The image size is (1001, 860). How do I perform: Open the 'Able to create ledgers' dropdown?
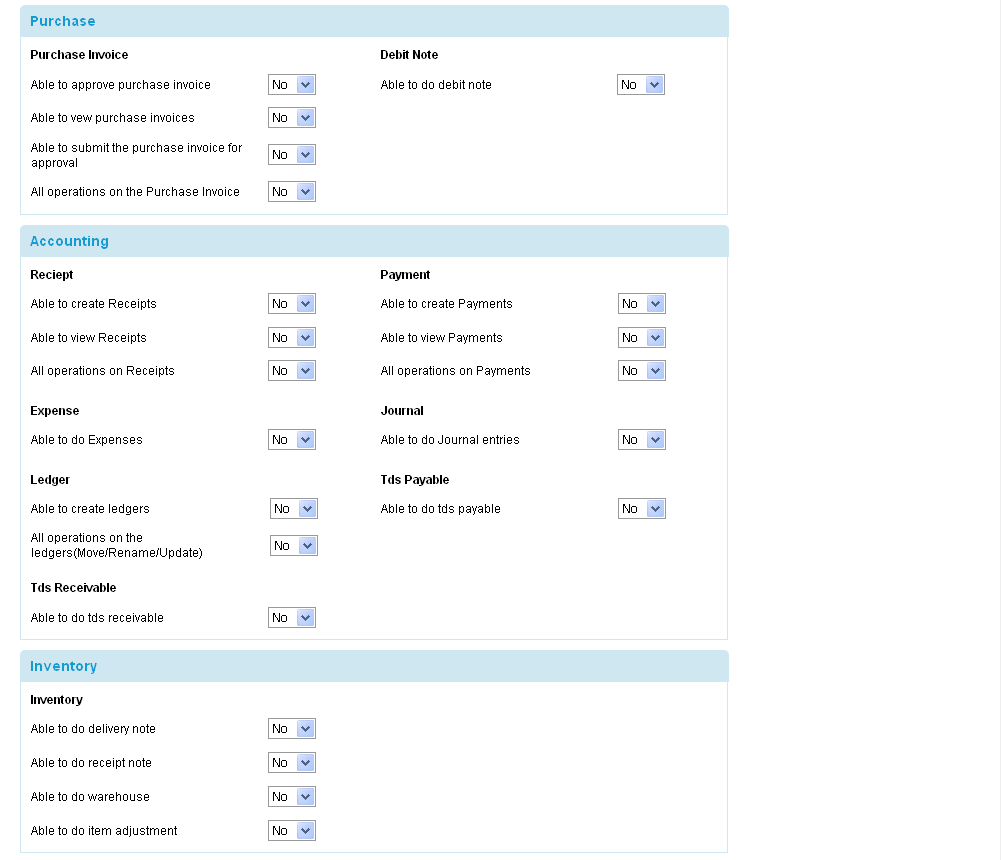pos(293,508)
